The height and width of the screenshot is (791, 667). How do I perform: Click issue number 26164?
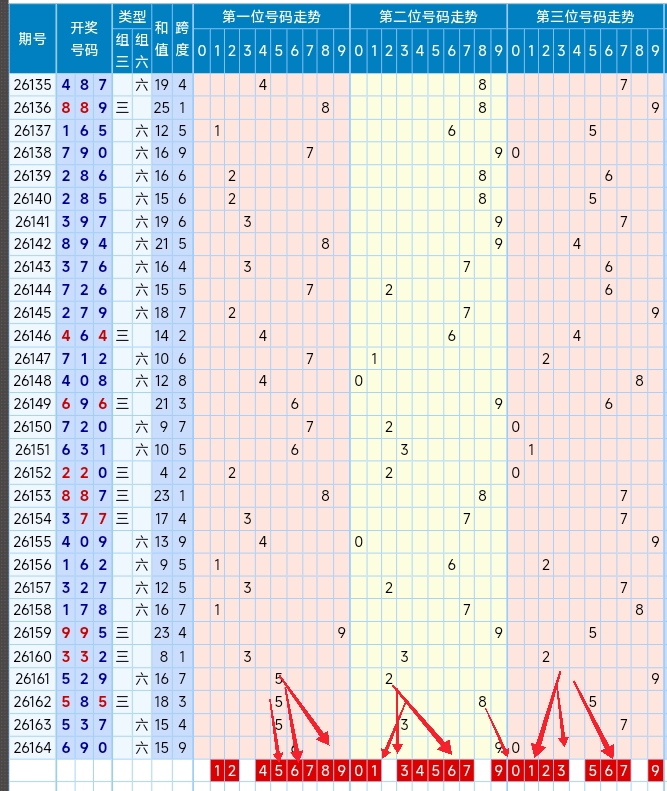click(x=33, y=748)
